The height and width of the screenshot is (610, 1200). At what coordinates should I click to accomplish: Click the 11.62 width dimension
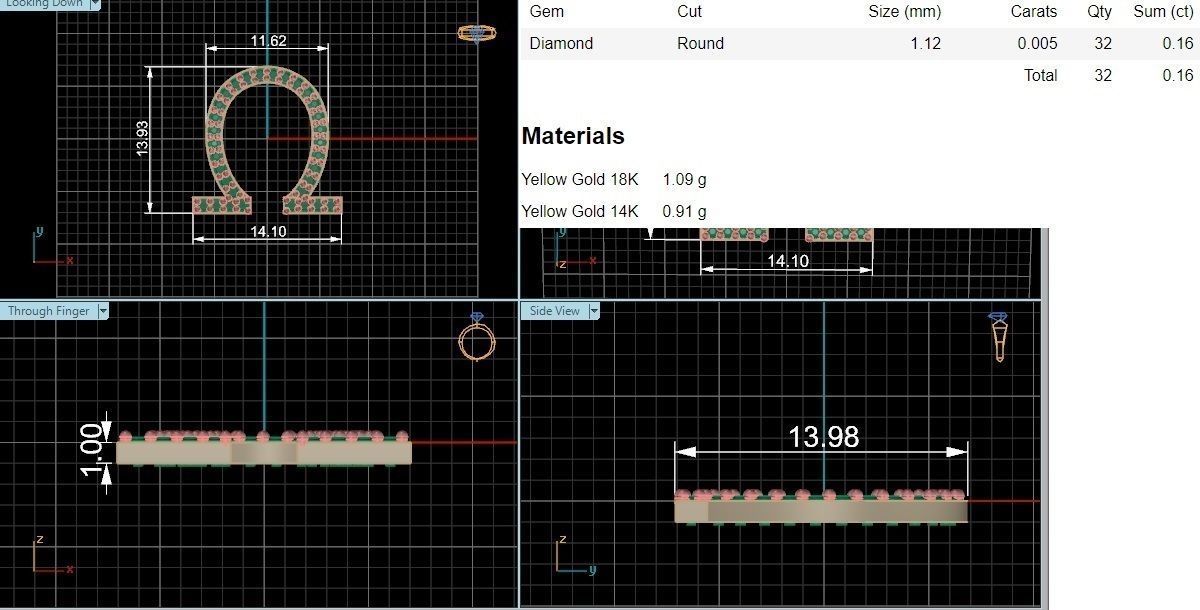pos(268,41)
